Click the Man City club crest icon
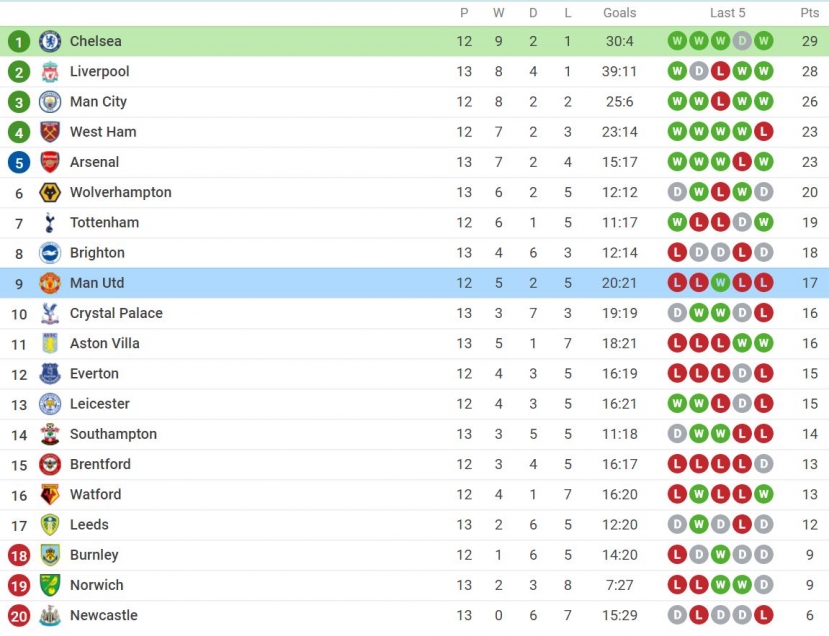The width and height of the screenshot is (829, 636). pos(50,102)
